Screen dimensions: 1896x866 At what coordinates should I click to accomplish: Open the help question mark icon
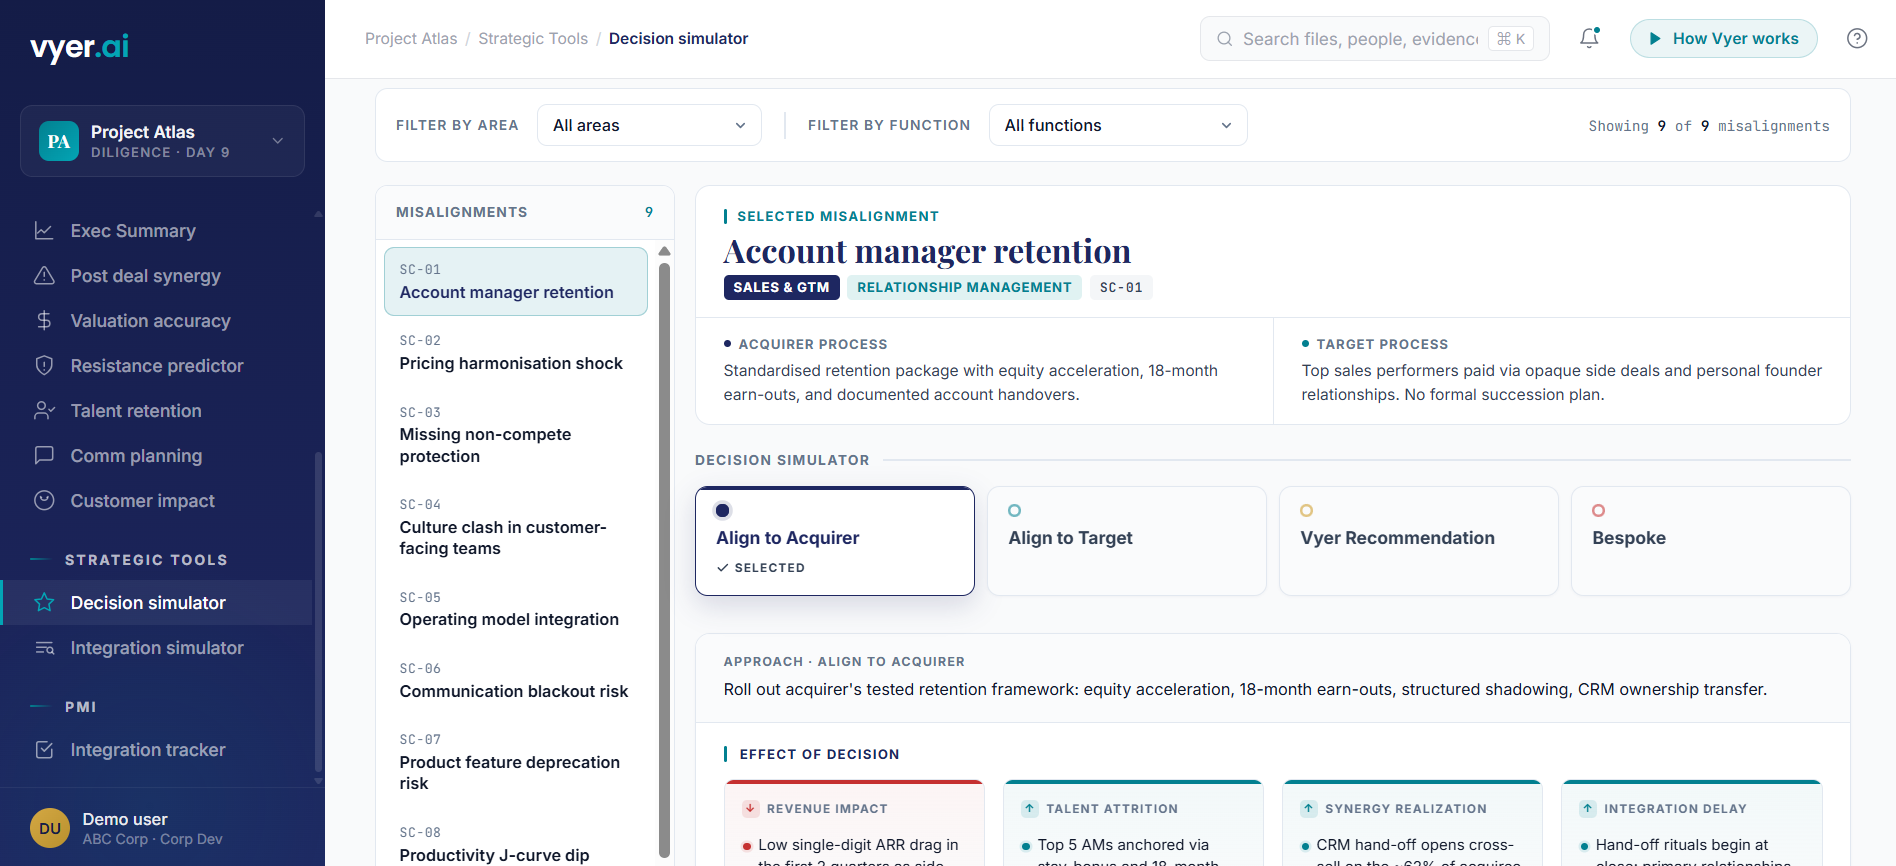(1857, 38)
